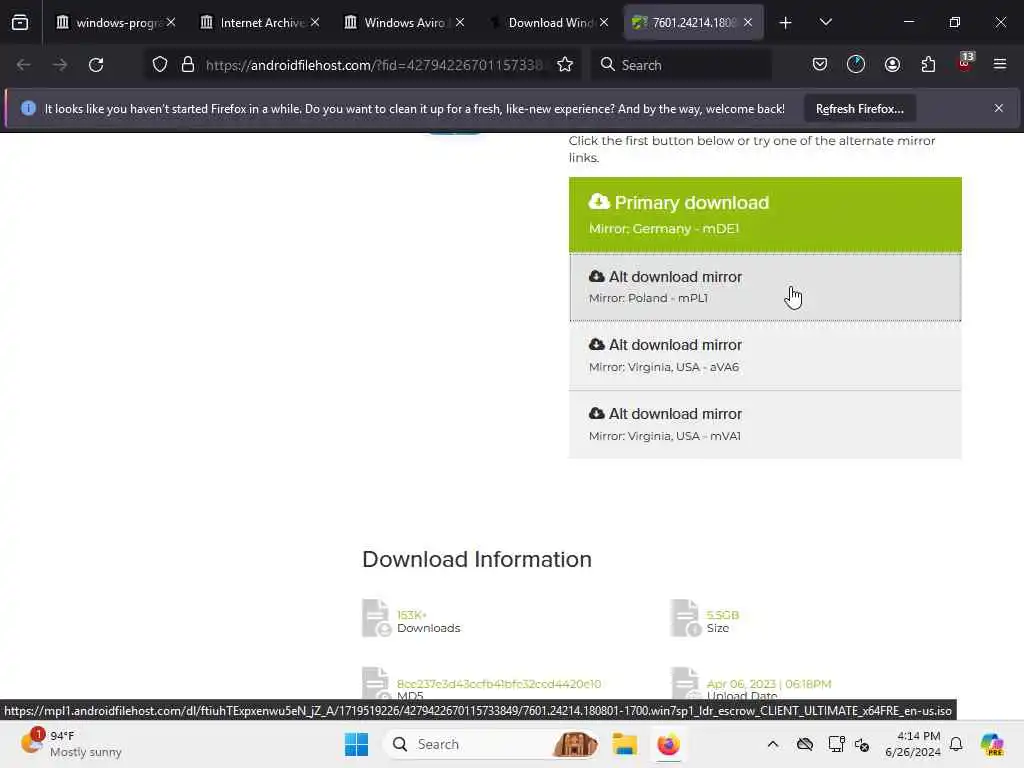Reload the current page

tap(96, 65)
